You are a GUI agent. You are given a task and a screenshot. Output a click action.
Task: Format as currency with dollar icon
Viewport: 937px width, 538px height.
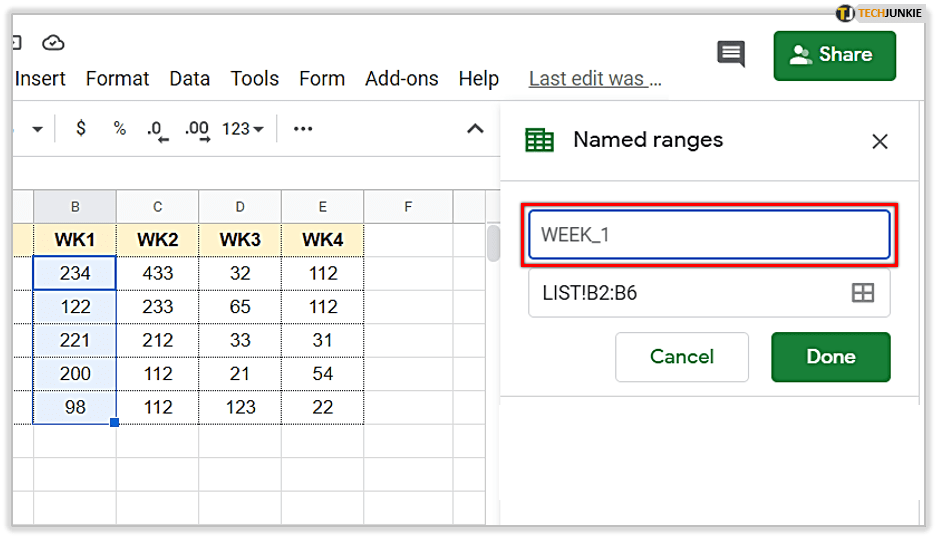click(x=81, y=128)
